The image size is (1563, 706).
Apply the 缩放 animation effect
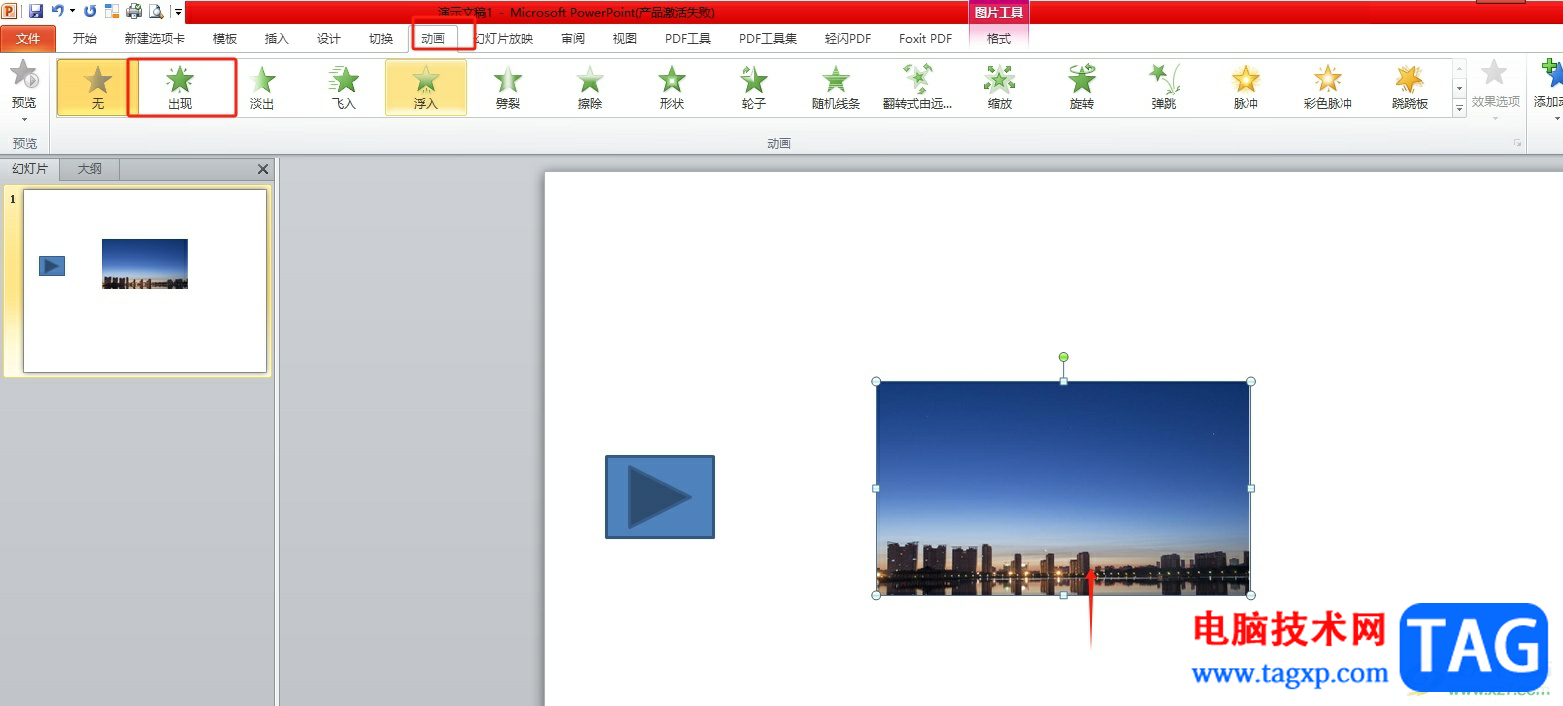point(1000,87)
